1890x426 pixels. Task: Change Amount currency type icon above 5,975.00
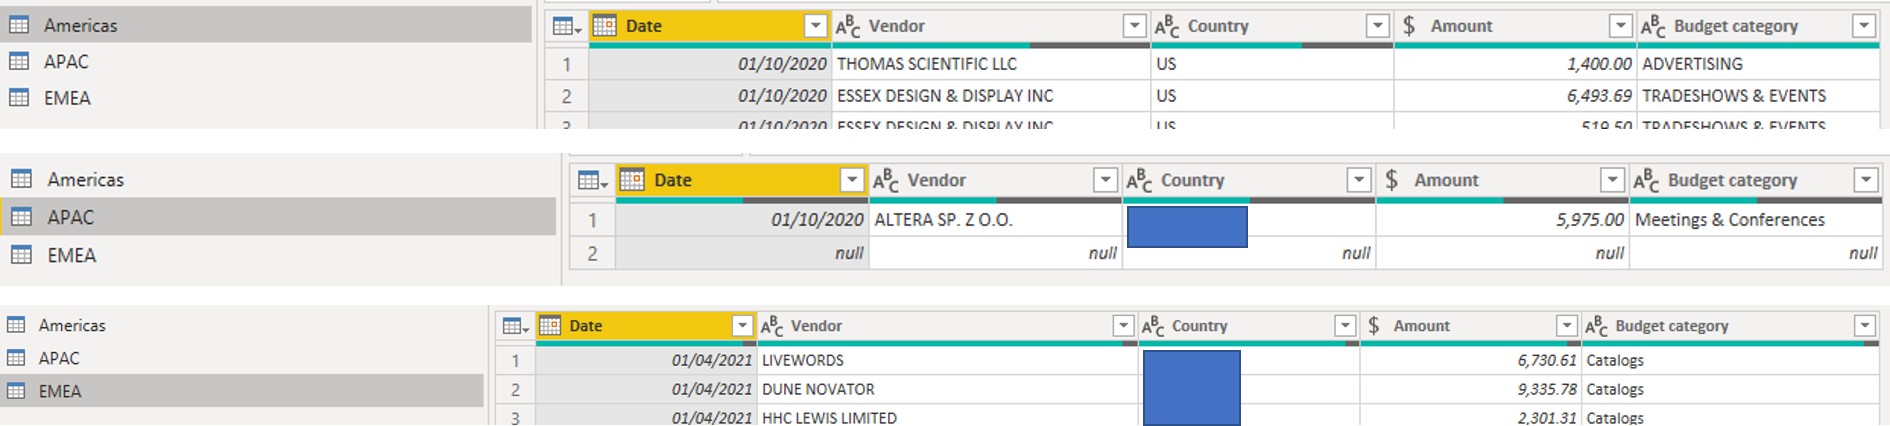(x=1392, y=180)
